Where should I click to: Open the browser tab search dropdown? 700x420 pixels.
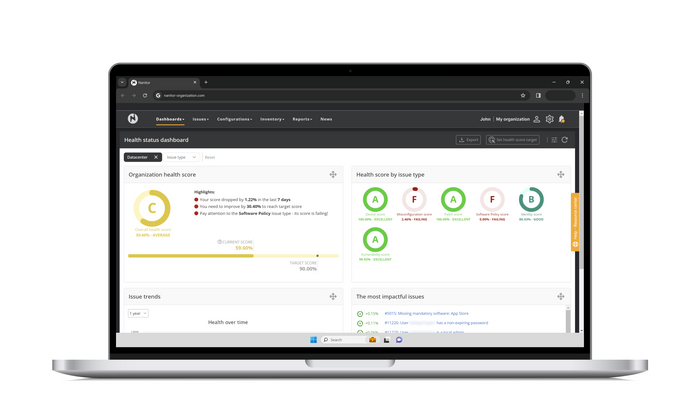[122, 82]
